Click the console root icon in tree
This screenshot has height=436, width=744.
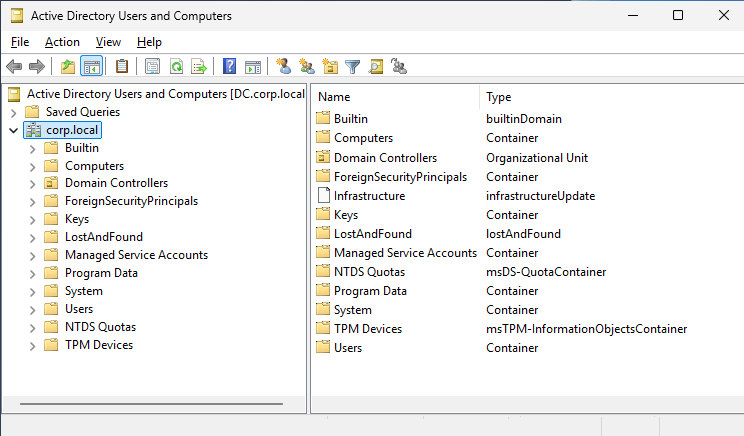[x=14, y=94]
